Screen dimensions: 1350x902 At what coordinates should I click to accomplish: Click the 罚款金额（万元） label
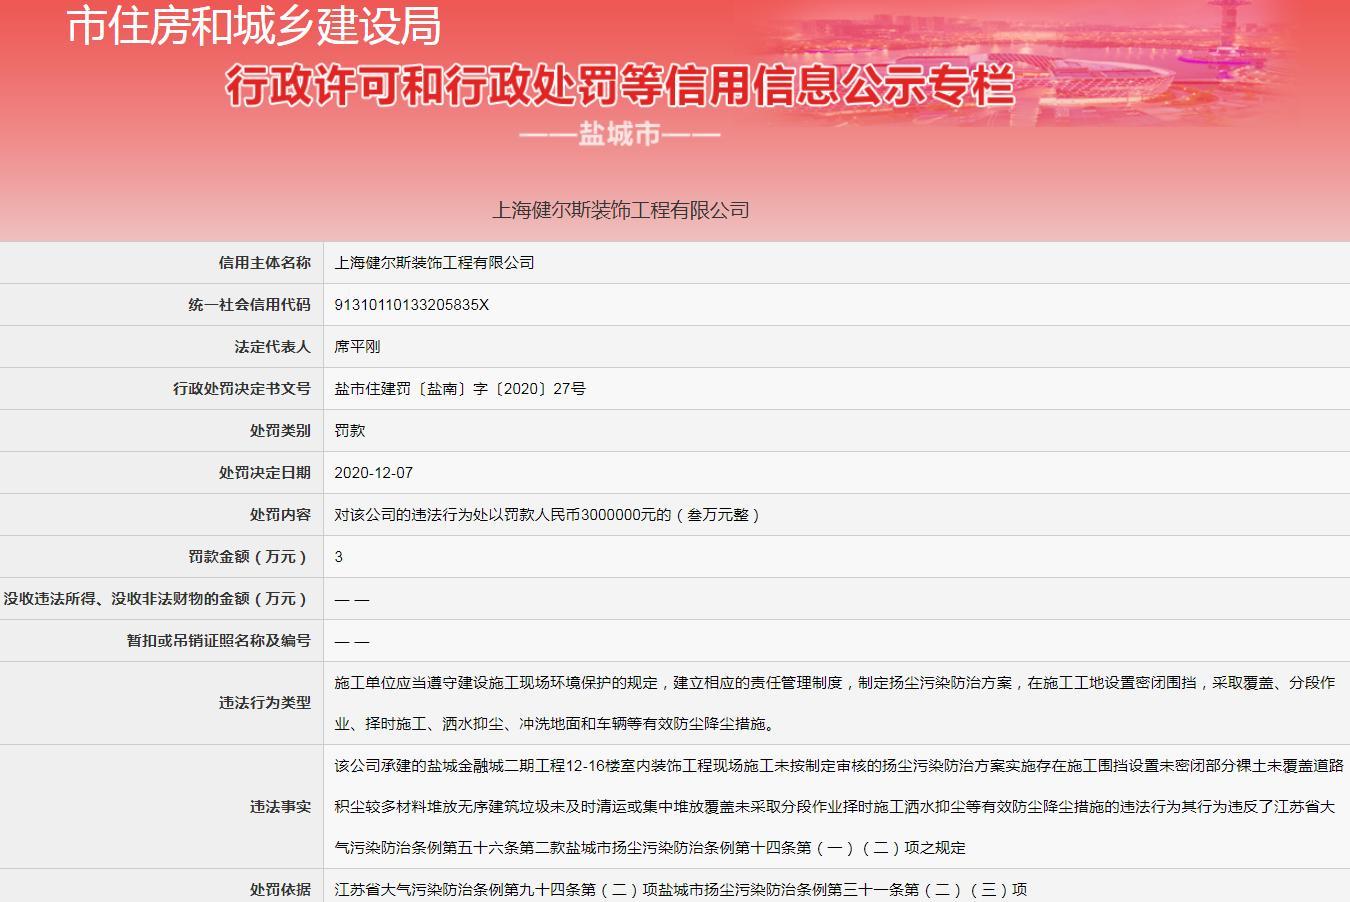[249, 556]
